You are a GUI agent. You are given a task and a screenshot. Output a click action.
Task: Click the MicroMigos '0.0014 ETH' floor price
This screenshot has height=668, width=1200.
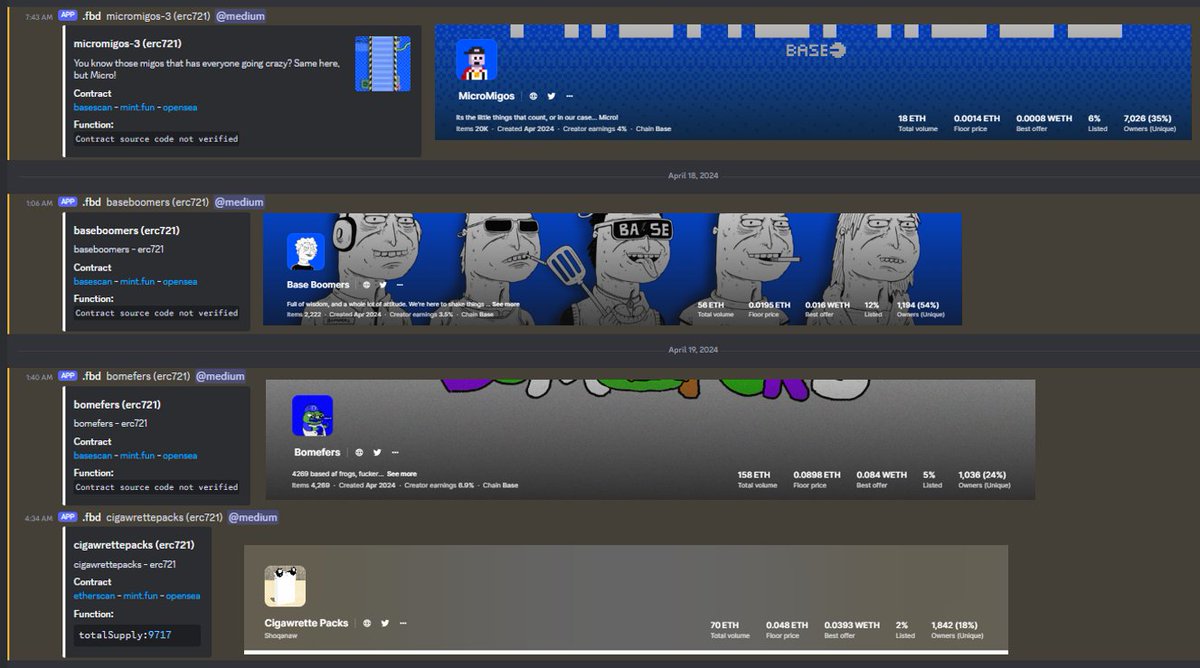[976, 118]
